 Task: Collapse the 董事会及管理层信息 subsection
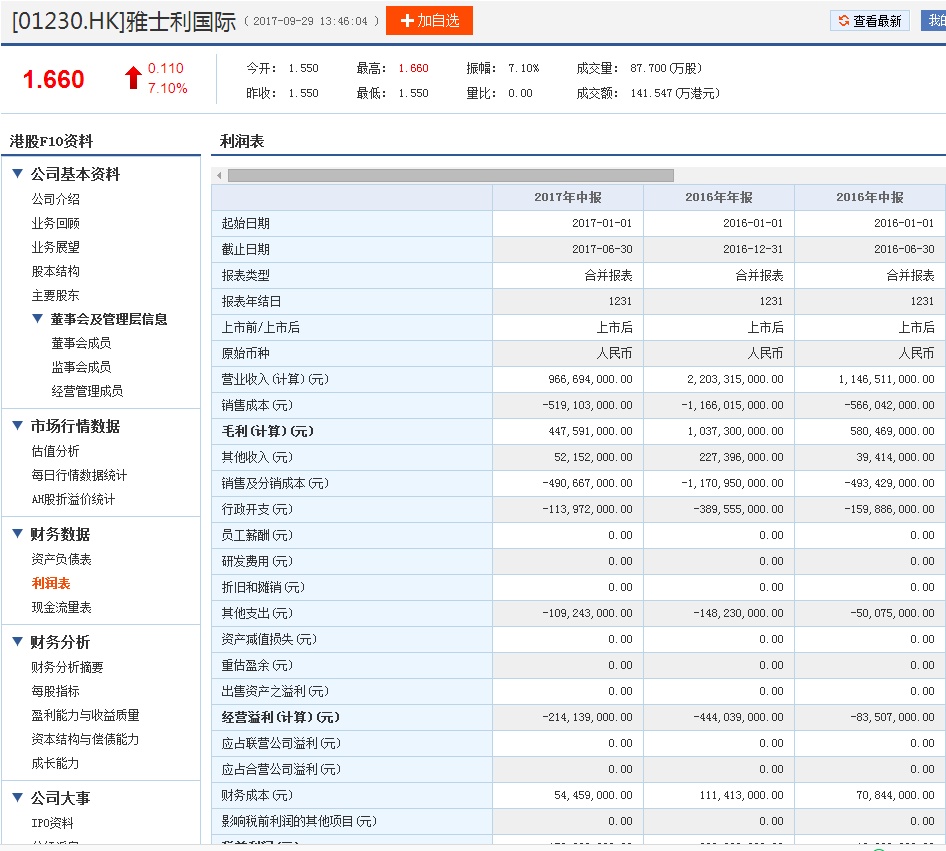point(37,318)
